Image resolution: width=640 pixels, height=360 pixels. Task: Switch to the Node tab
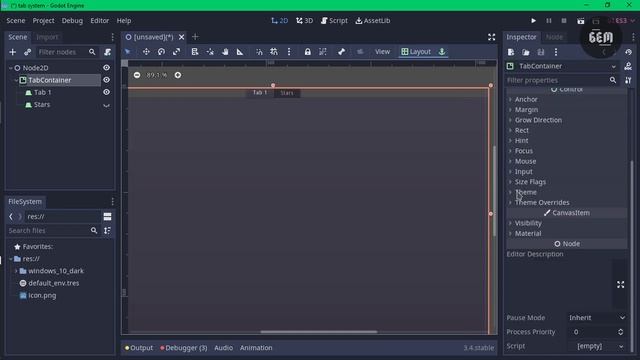[554, 37]
